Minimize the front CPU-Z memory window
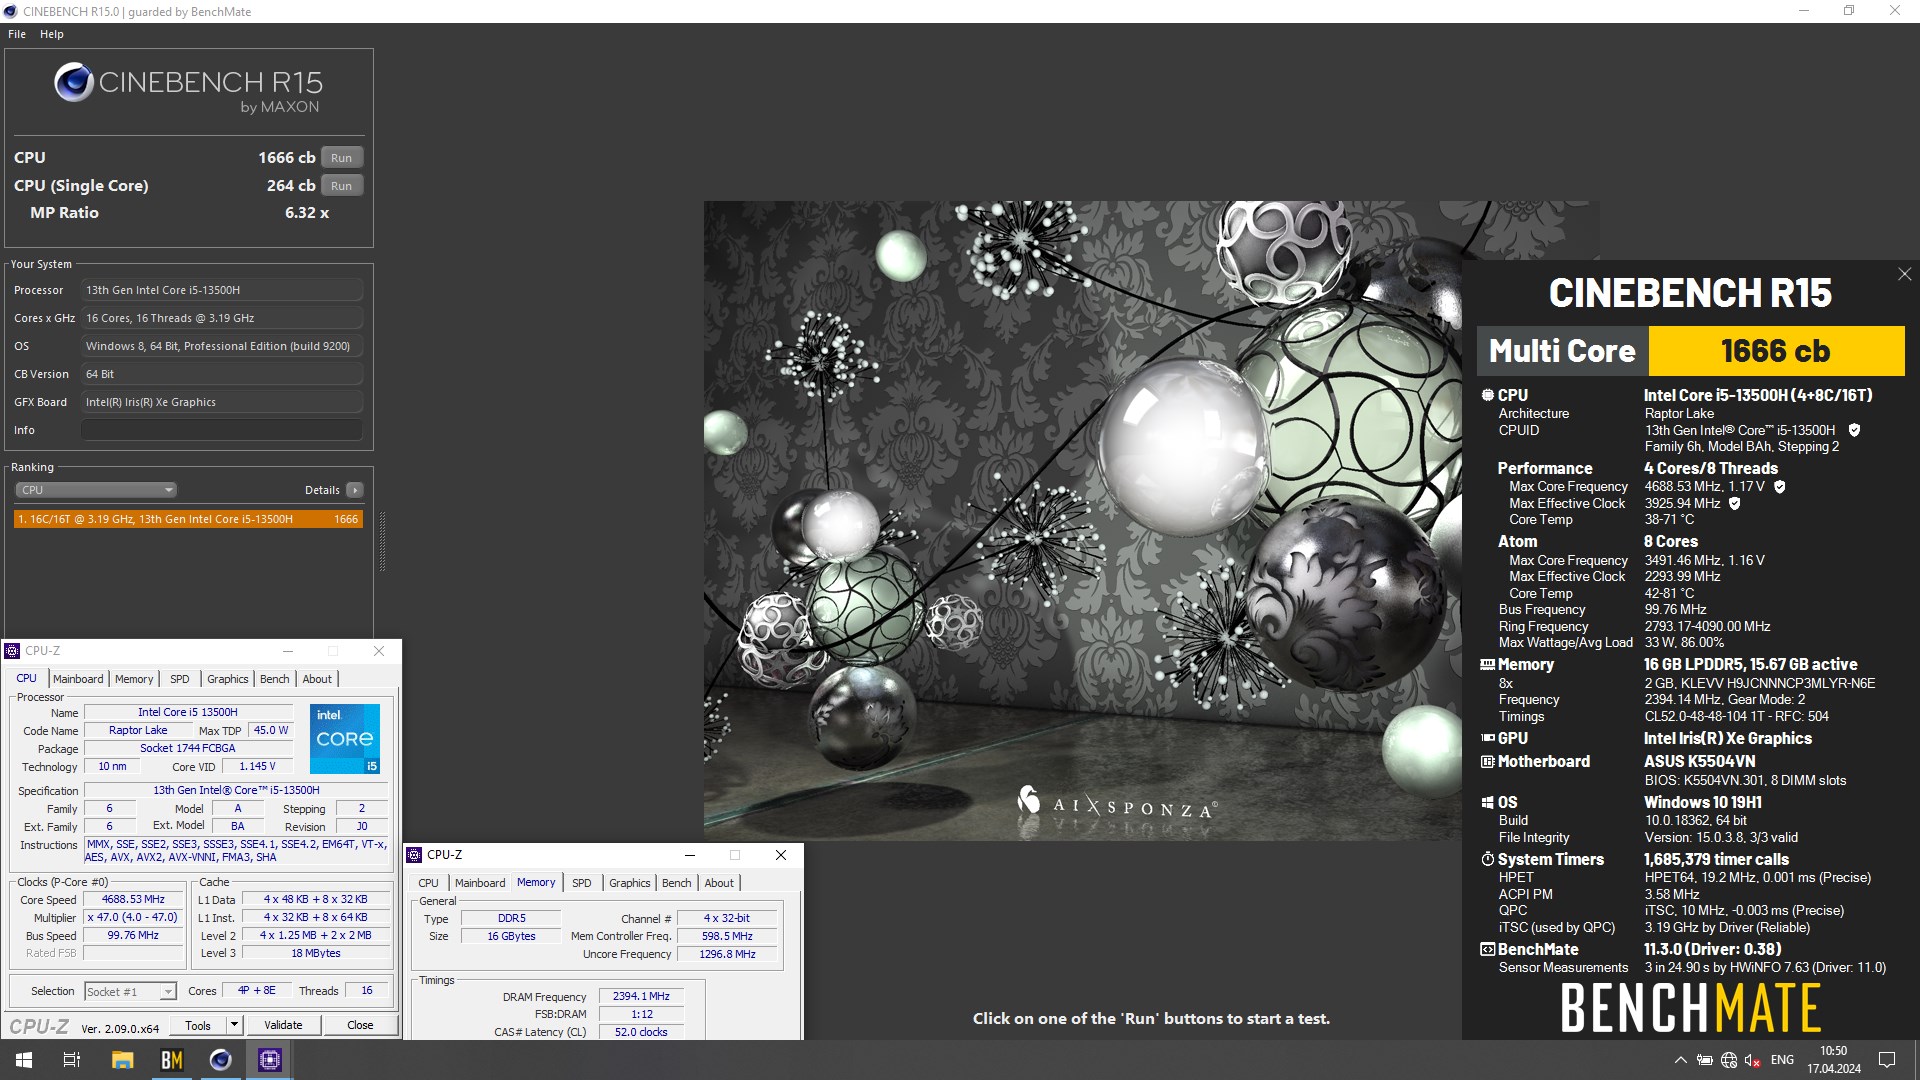This screenshot has width=1920, height=1080. 689,855
